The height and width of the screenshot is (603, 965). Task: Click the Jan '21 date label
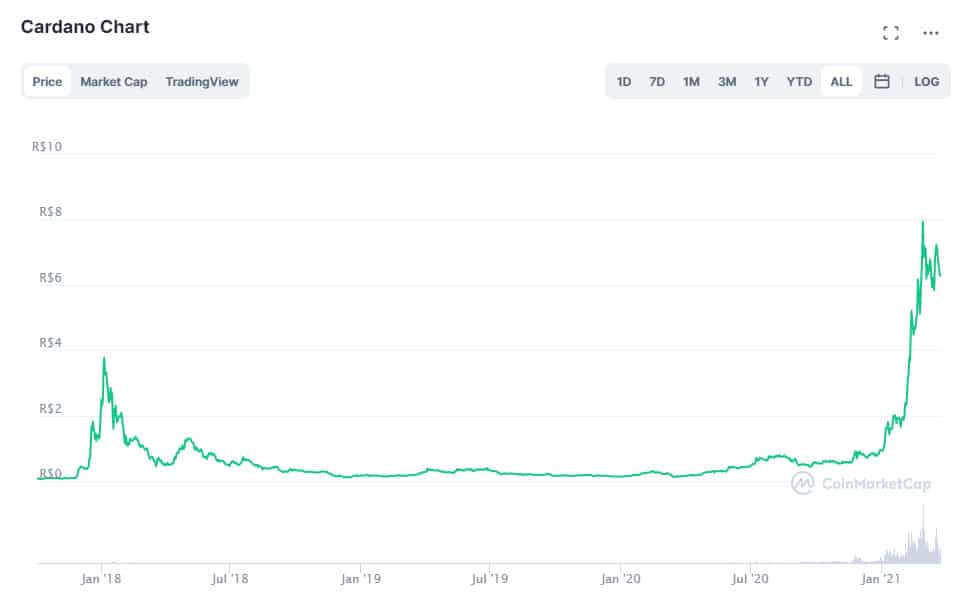point(880,579)
